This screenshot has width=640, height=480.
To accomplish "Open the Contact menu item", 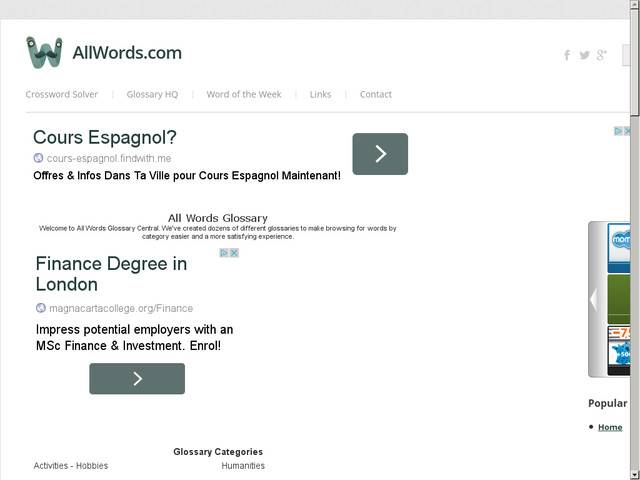I will click(x=376, y=94).
